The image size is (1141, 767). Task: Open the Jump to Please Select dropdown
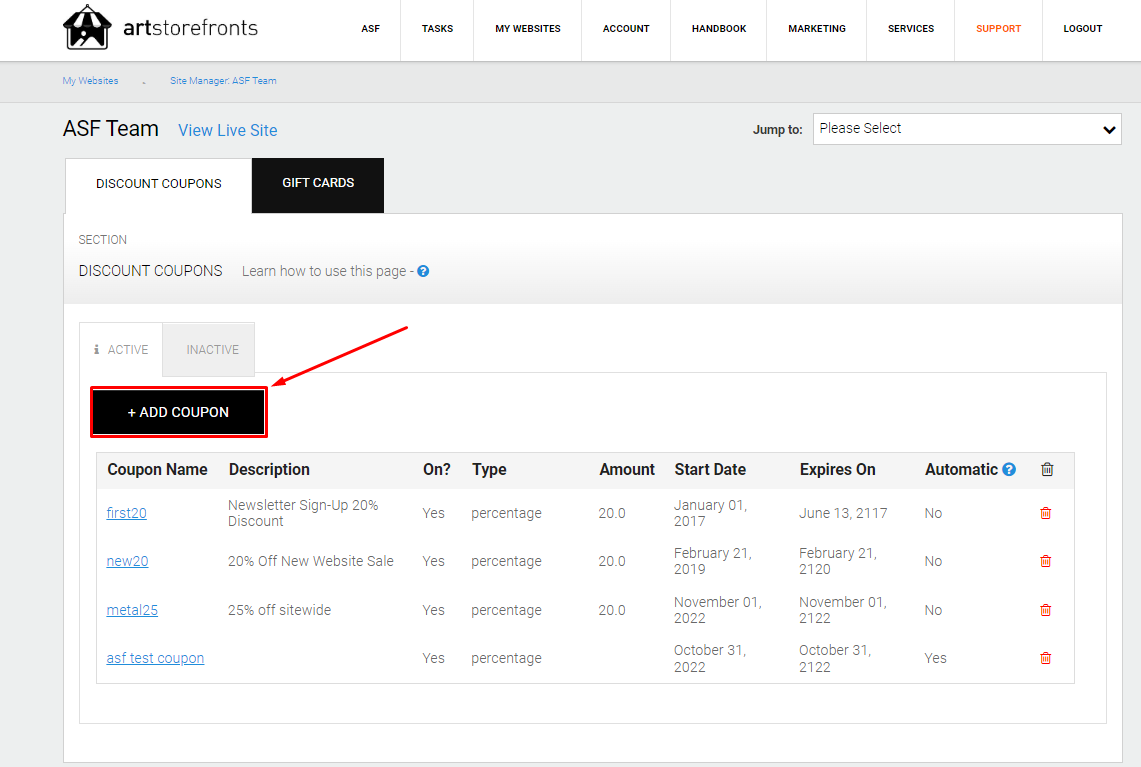click(967, 129)
